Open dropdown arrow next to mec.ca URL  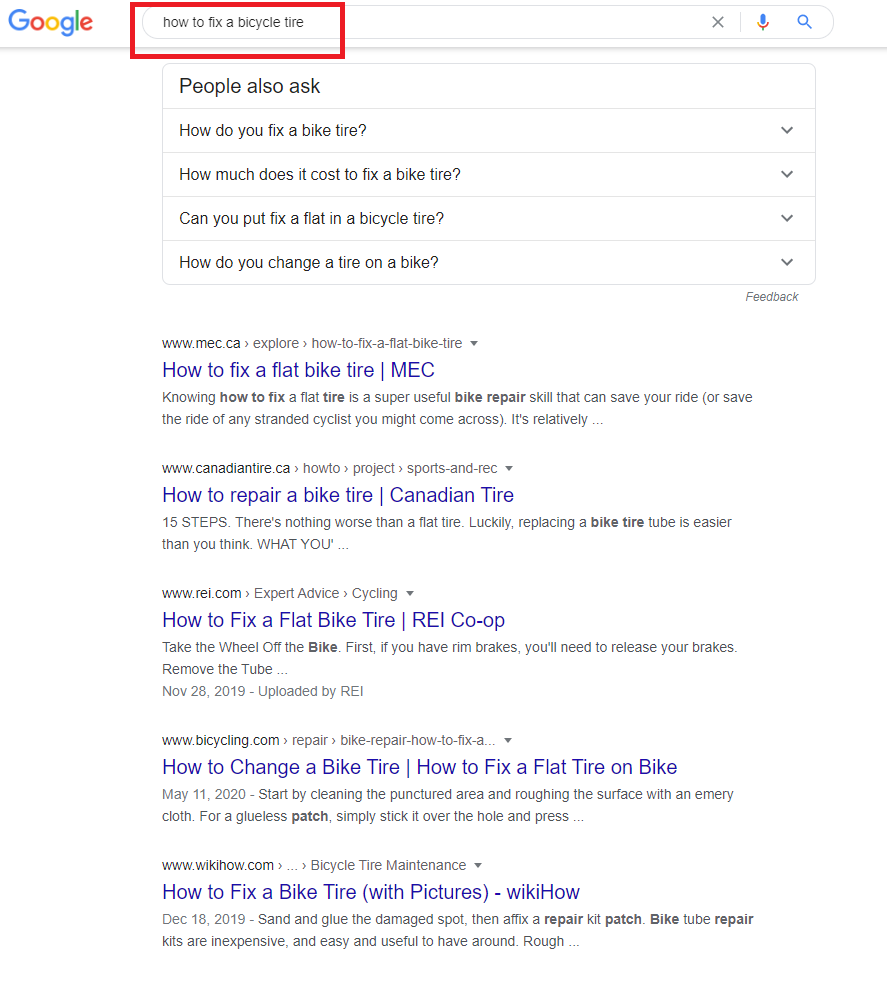(474, 344)
